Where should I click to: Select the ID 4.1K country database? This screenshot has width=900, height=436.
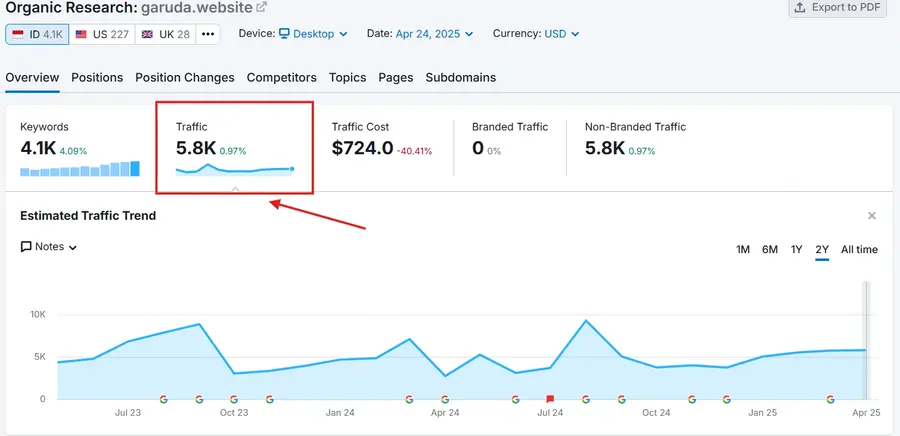pos(37,34)
